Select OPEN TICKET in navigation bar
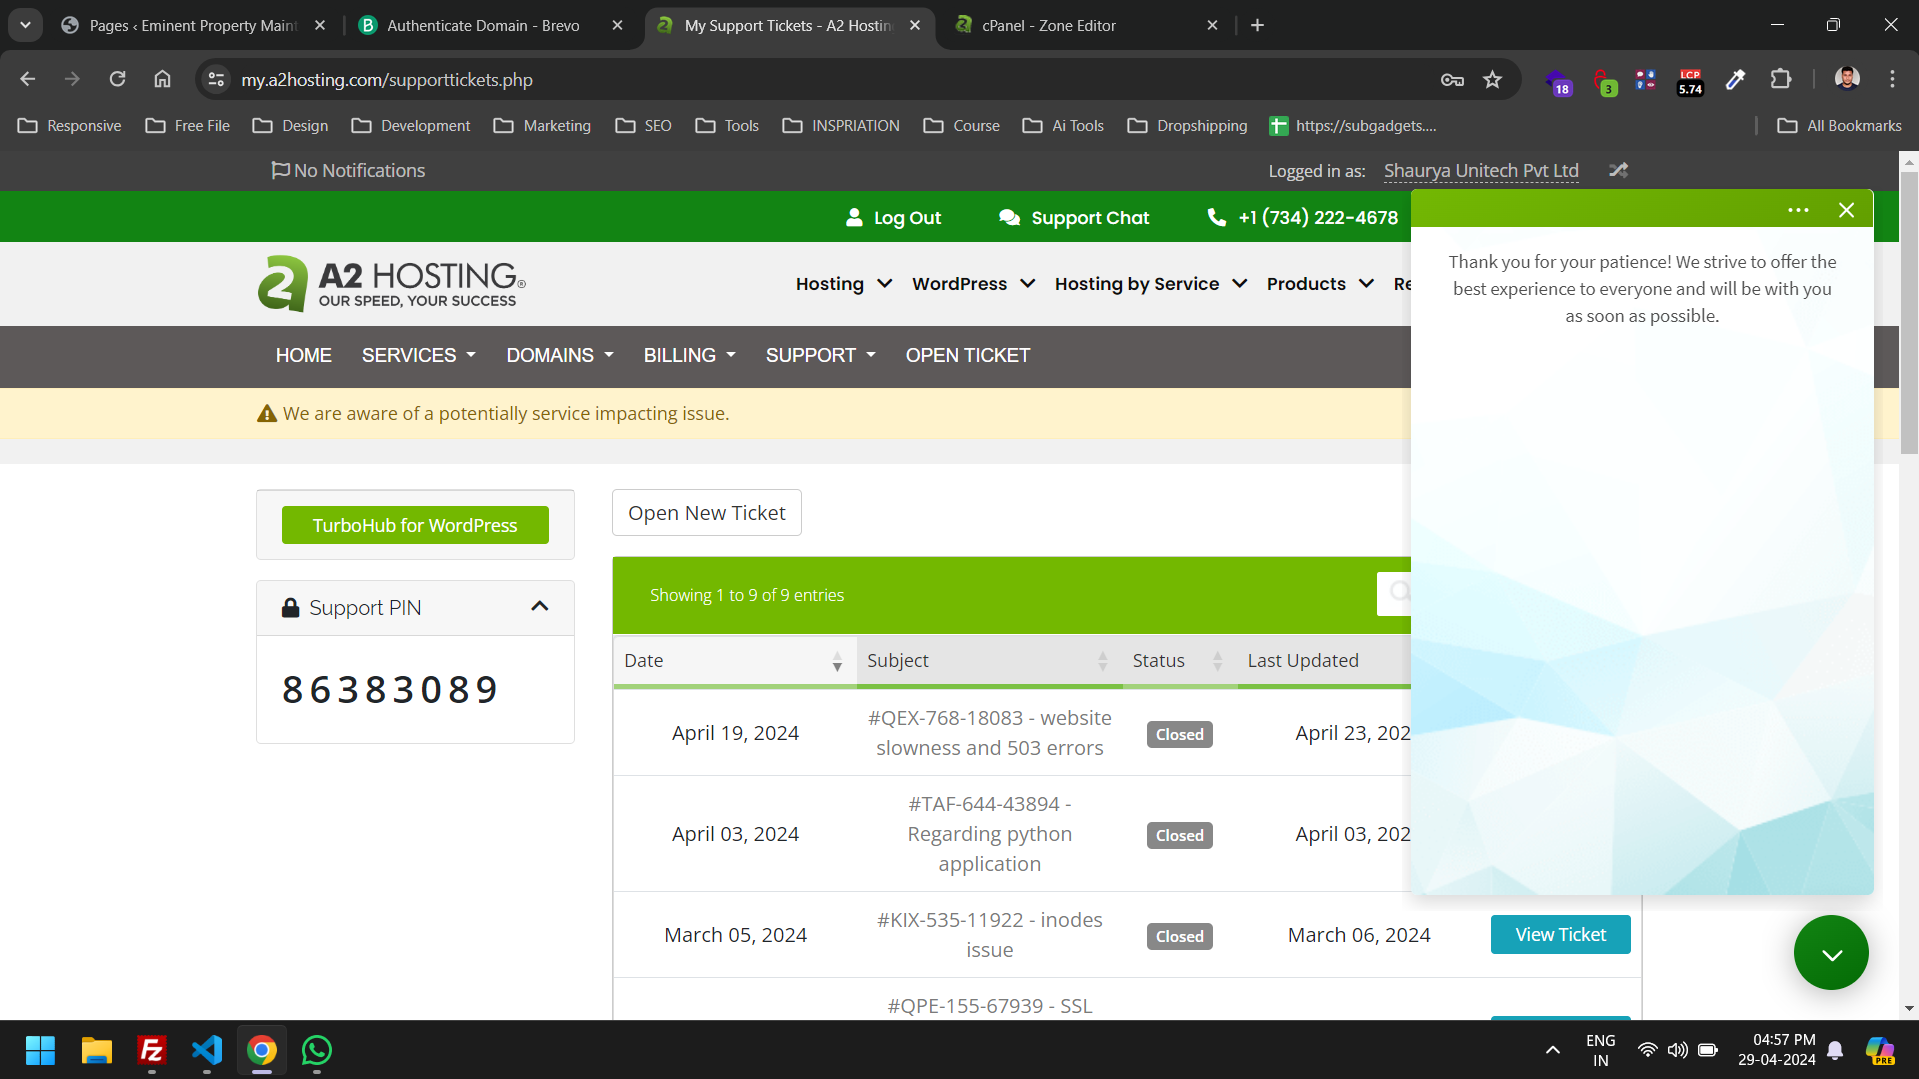 pos(967,356)
